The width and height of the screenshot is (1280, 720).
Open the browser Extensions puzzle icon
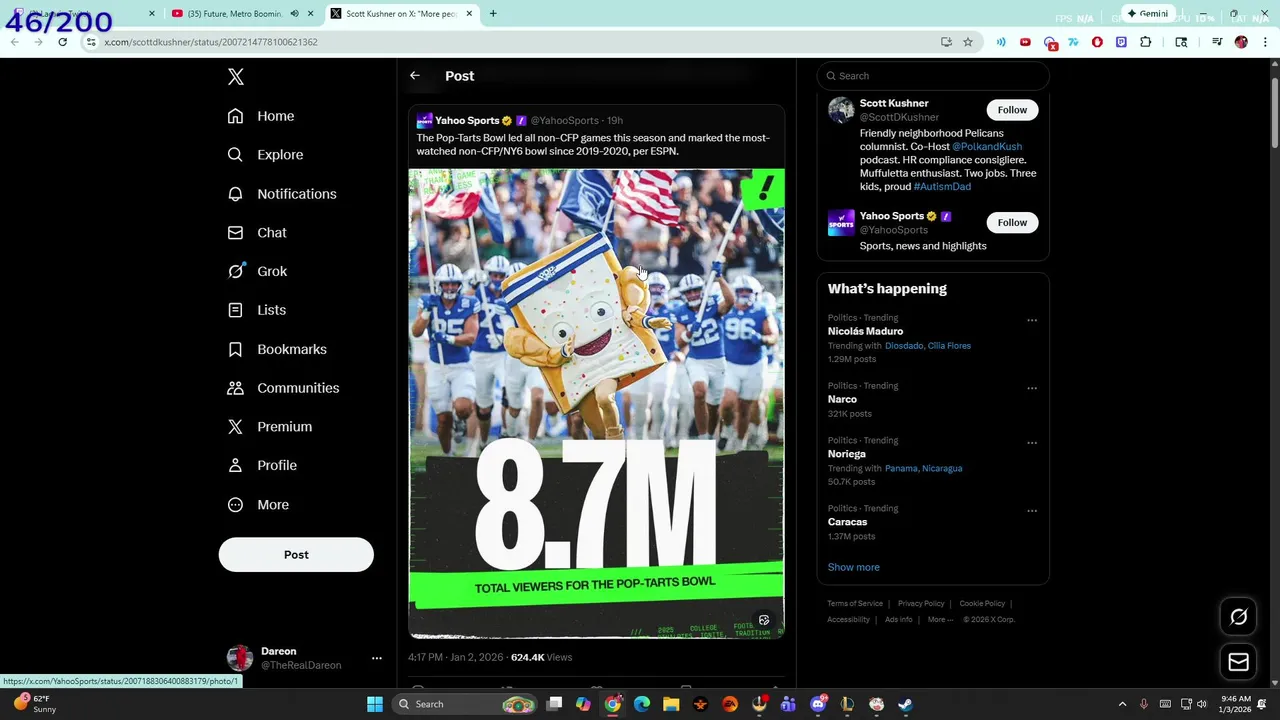point(1146,42)
